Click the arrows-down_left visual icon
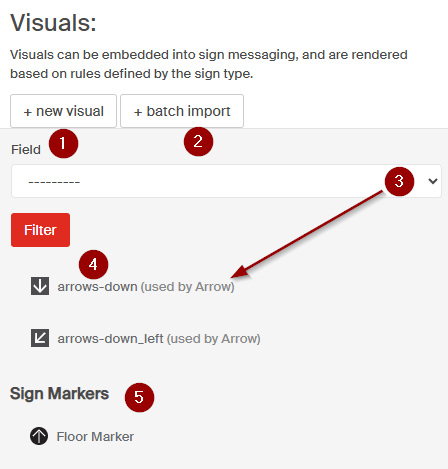 click(40, 338)
